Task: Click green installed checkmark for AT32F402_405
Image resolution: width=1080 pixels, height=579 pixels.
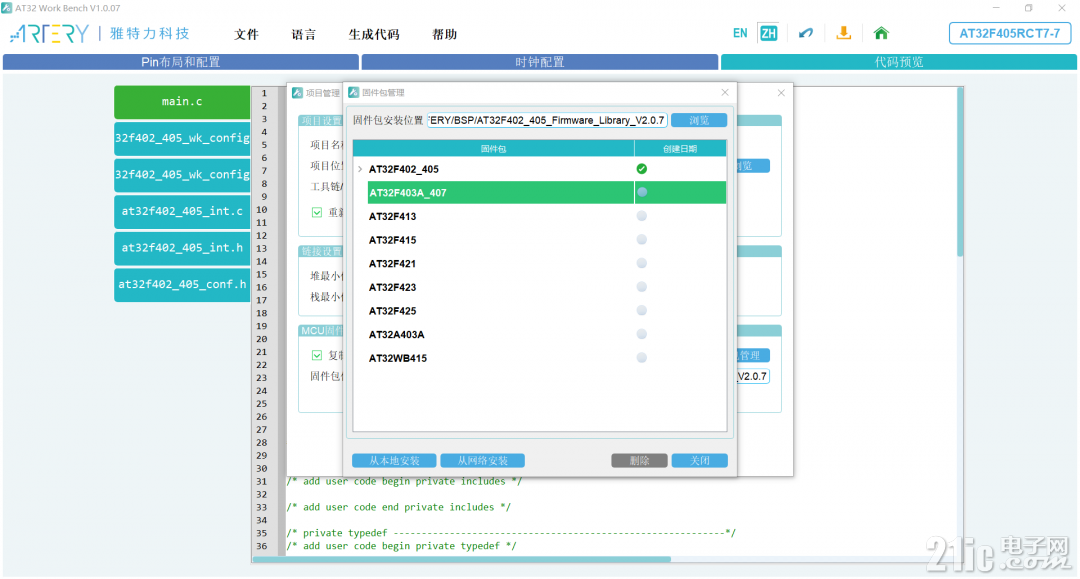Action: [x=642, y=169]
